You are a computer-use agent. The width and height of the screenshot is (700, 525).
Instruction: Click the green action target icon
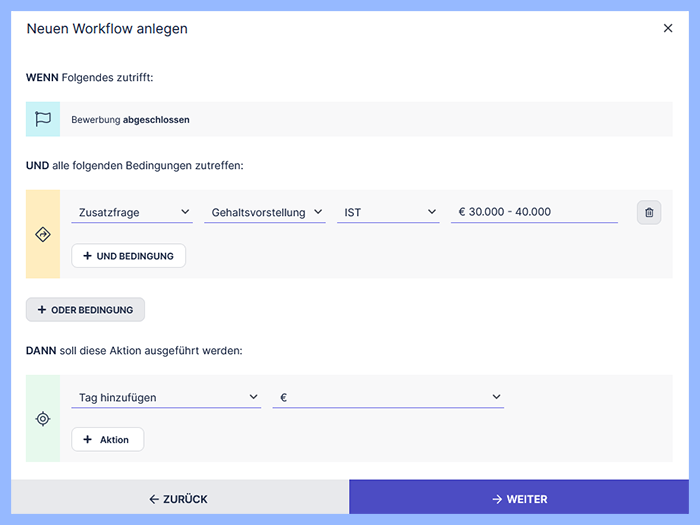pos(43,419)
